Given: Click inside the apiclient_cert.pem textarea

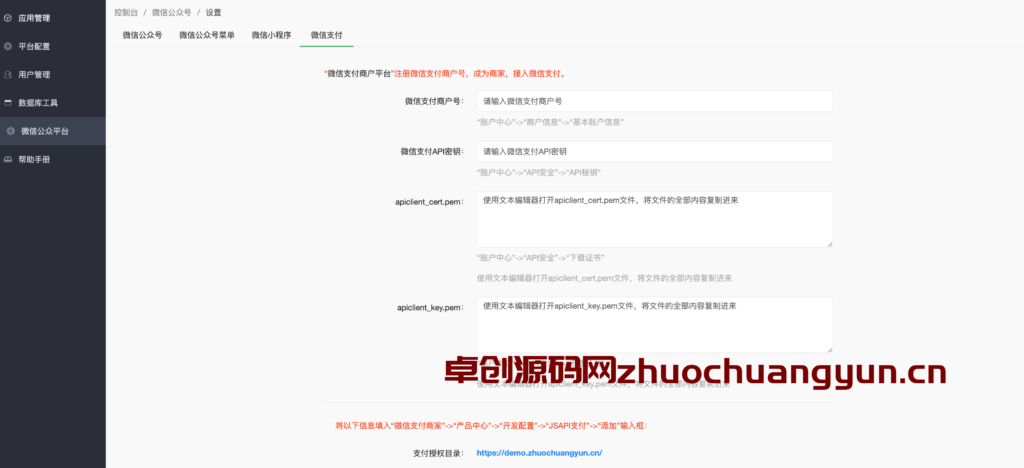Looking at the screenshot, I should pyautogui.click(x=655, y=219).
